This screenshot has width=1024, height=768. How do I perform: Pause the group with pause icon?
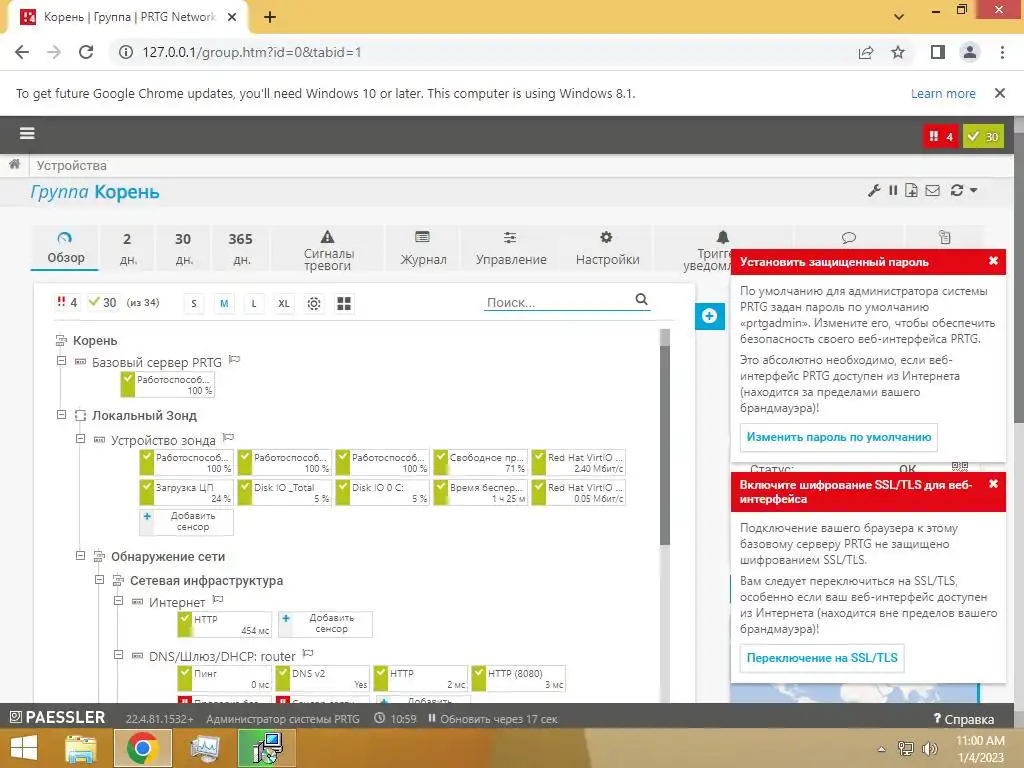(x=893, y=191)
